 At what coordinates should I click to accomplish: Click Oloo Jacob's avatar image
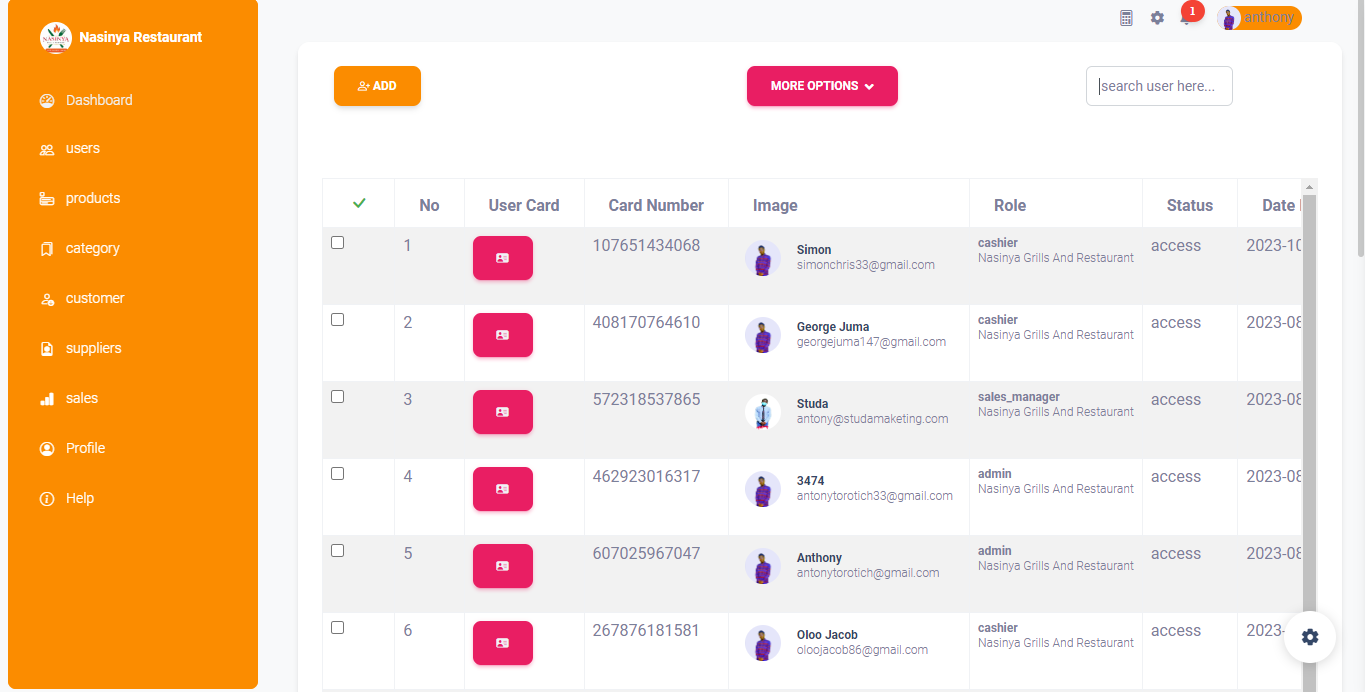(x=763, y=643)
